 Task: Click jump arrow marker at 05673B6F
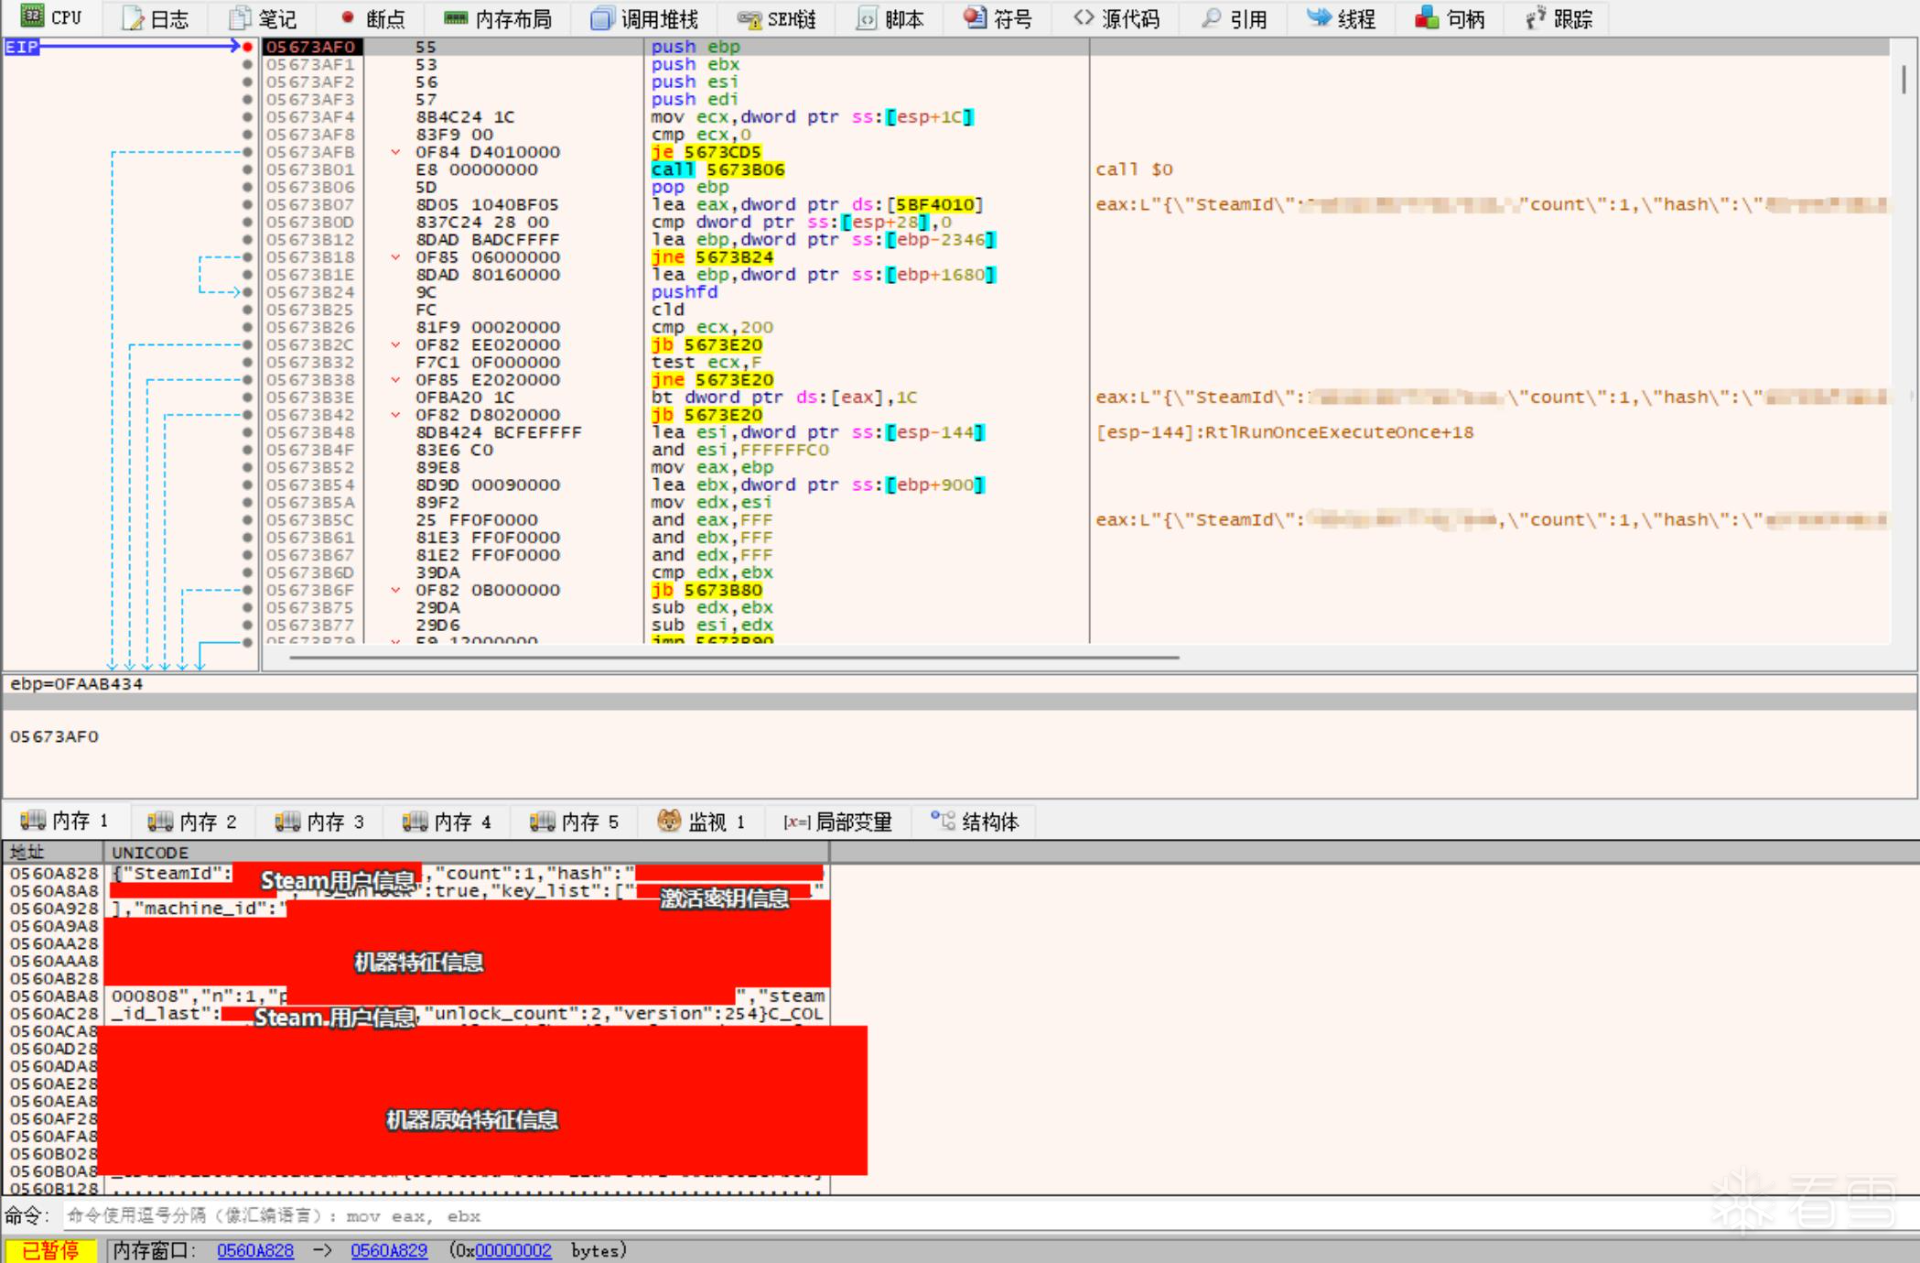tap(396, 590)
